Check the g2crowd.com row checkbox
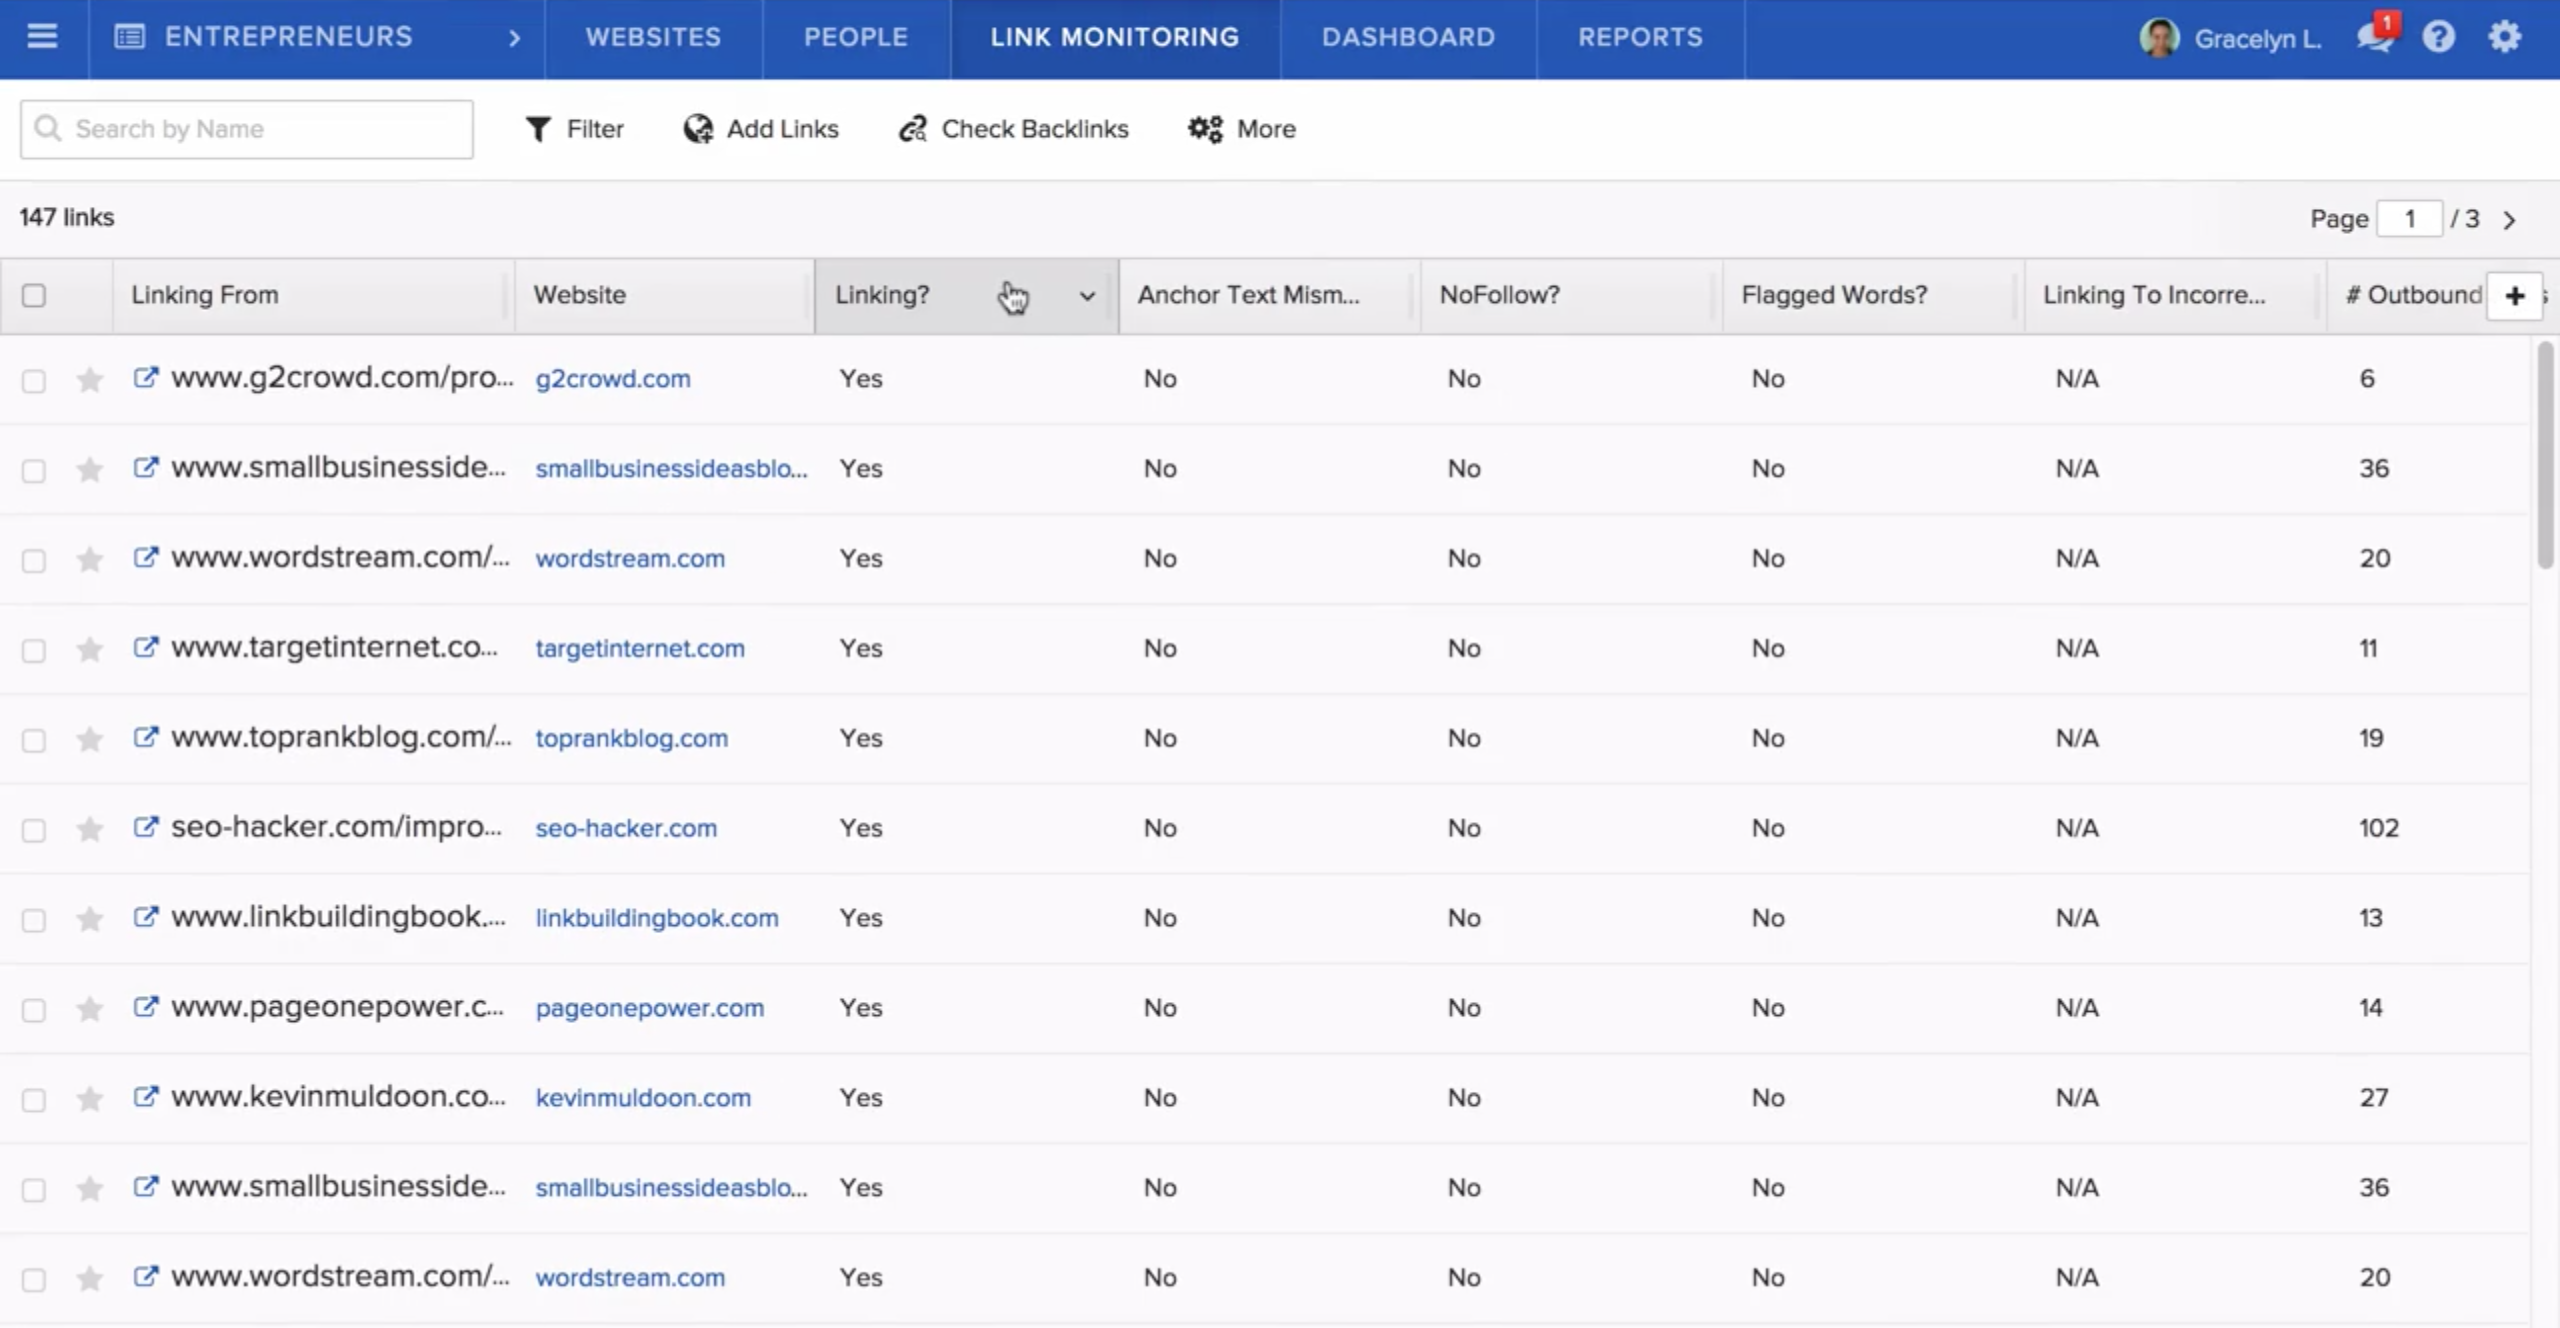This screenshot has width=2560, height=1328. tap(34, 381)
